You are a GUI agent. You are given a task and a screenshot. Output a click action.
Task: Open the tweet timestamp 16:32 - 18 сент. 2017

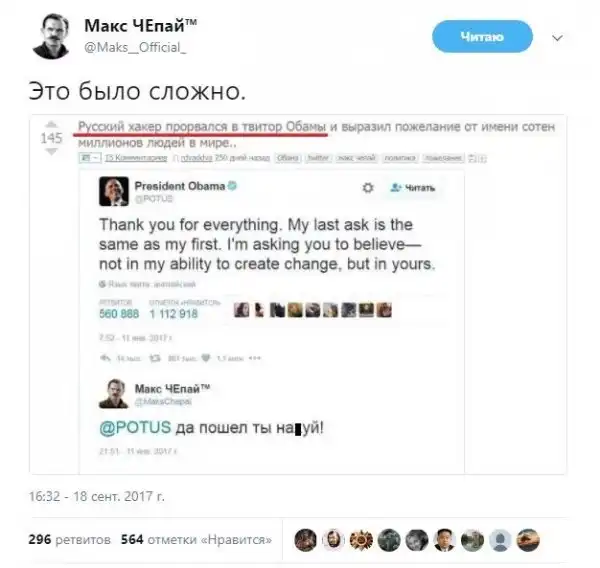coord(97,496)
